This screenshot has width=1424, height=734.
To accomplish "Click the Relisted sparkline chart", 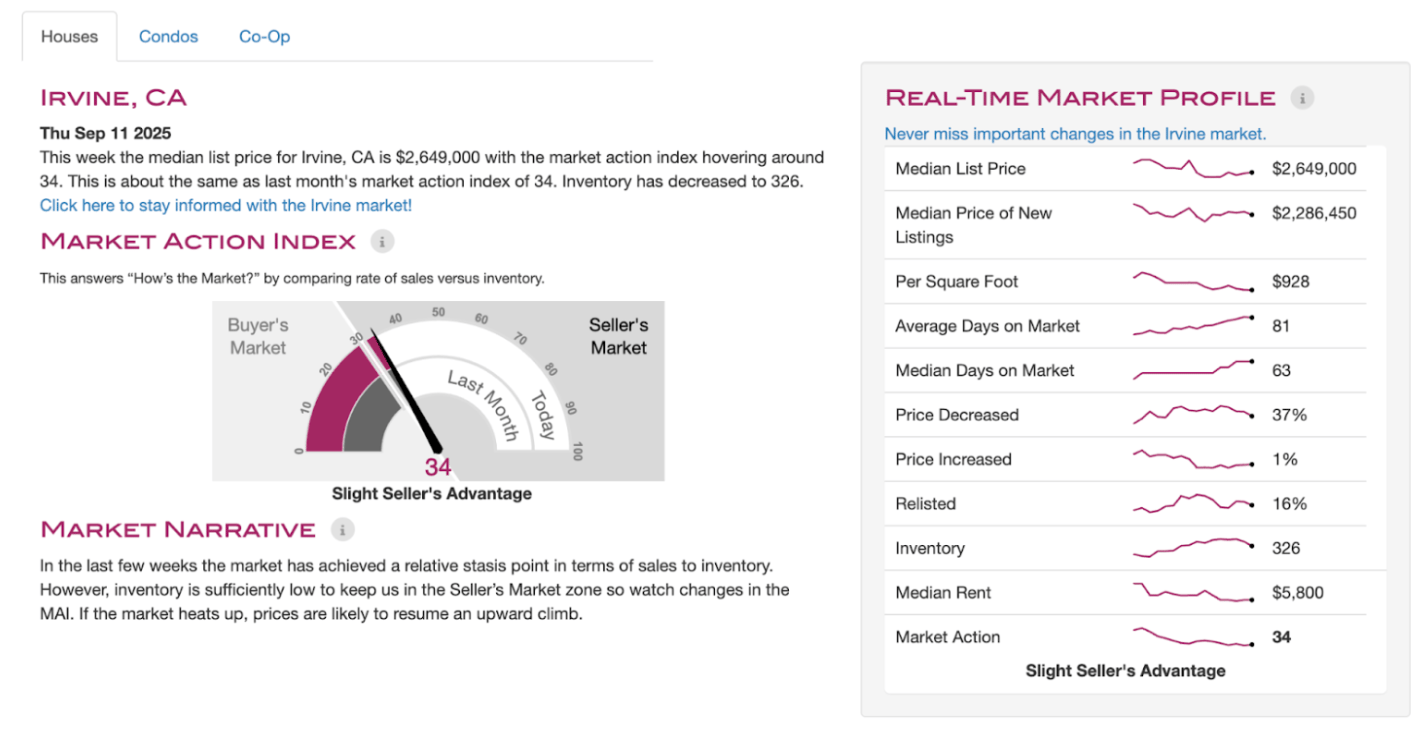I will (x=1192, y=503).
